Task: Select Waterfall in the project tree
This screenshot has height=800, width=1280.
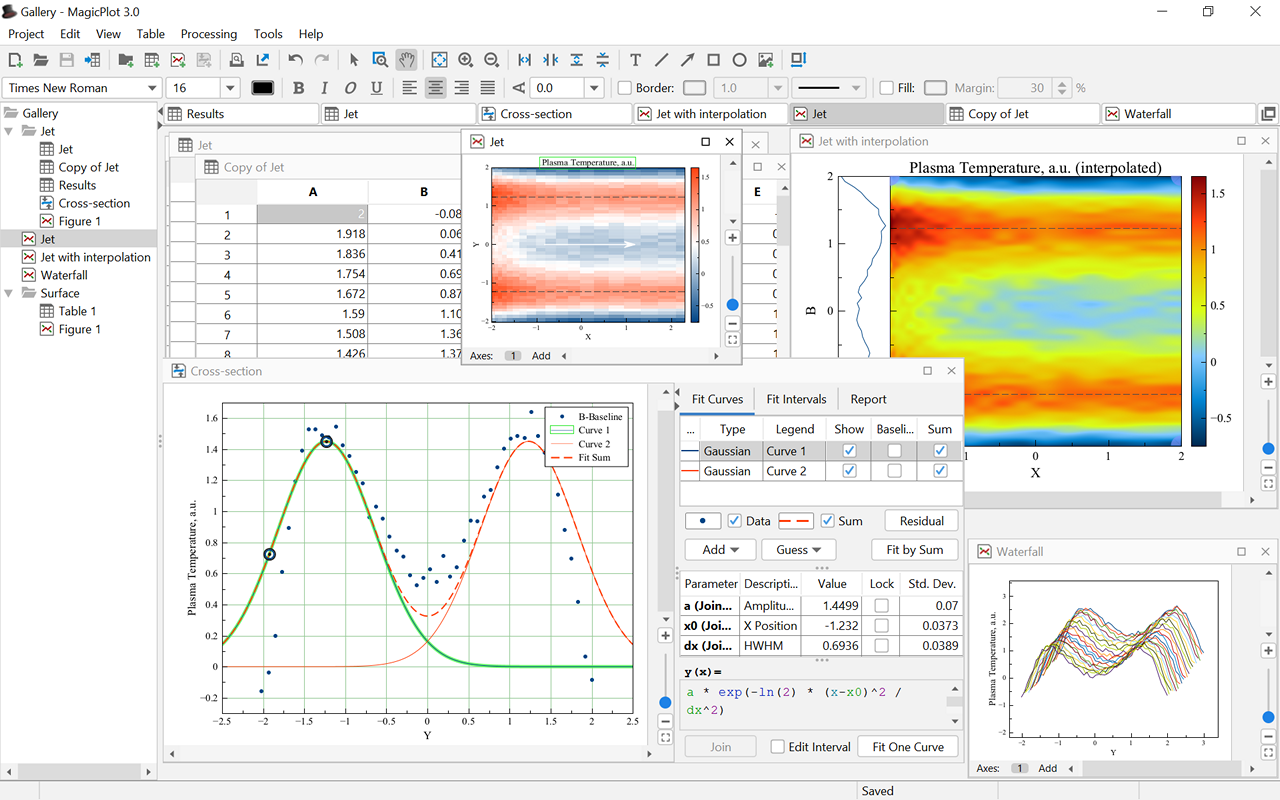Action: pos(64,275)
